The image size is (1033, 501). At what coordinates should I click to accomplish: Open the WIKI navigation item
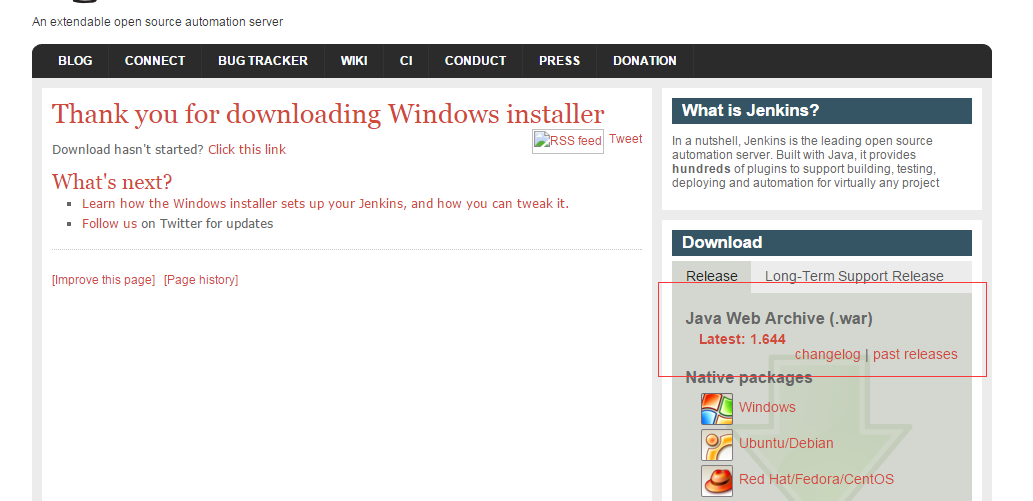(354, 61)
